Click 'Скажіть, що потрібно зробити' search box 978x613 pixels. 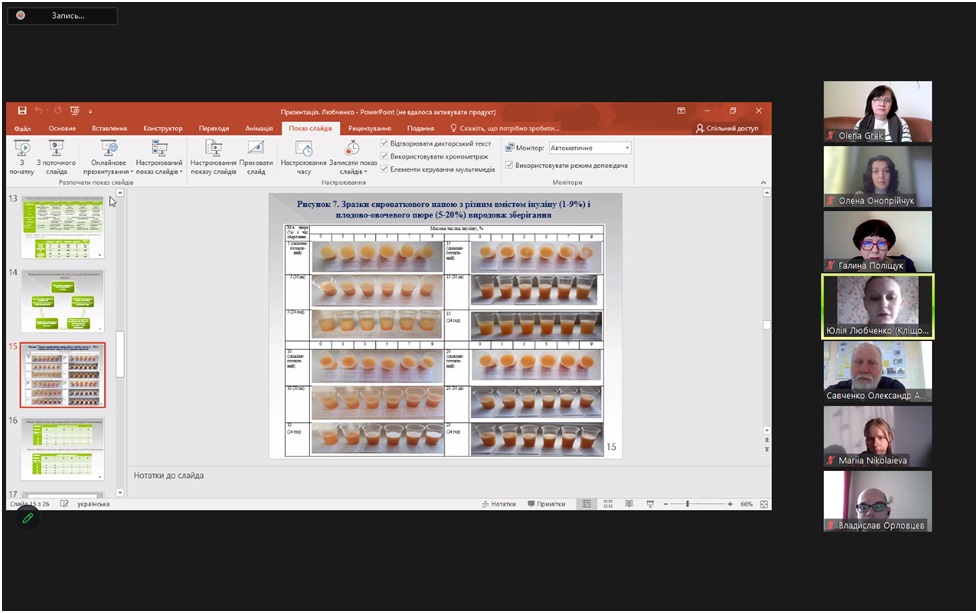pyautogui.click(x=505, y=128)
